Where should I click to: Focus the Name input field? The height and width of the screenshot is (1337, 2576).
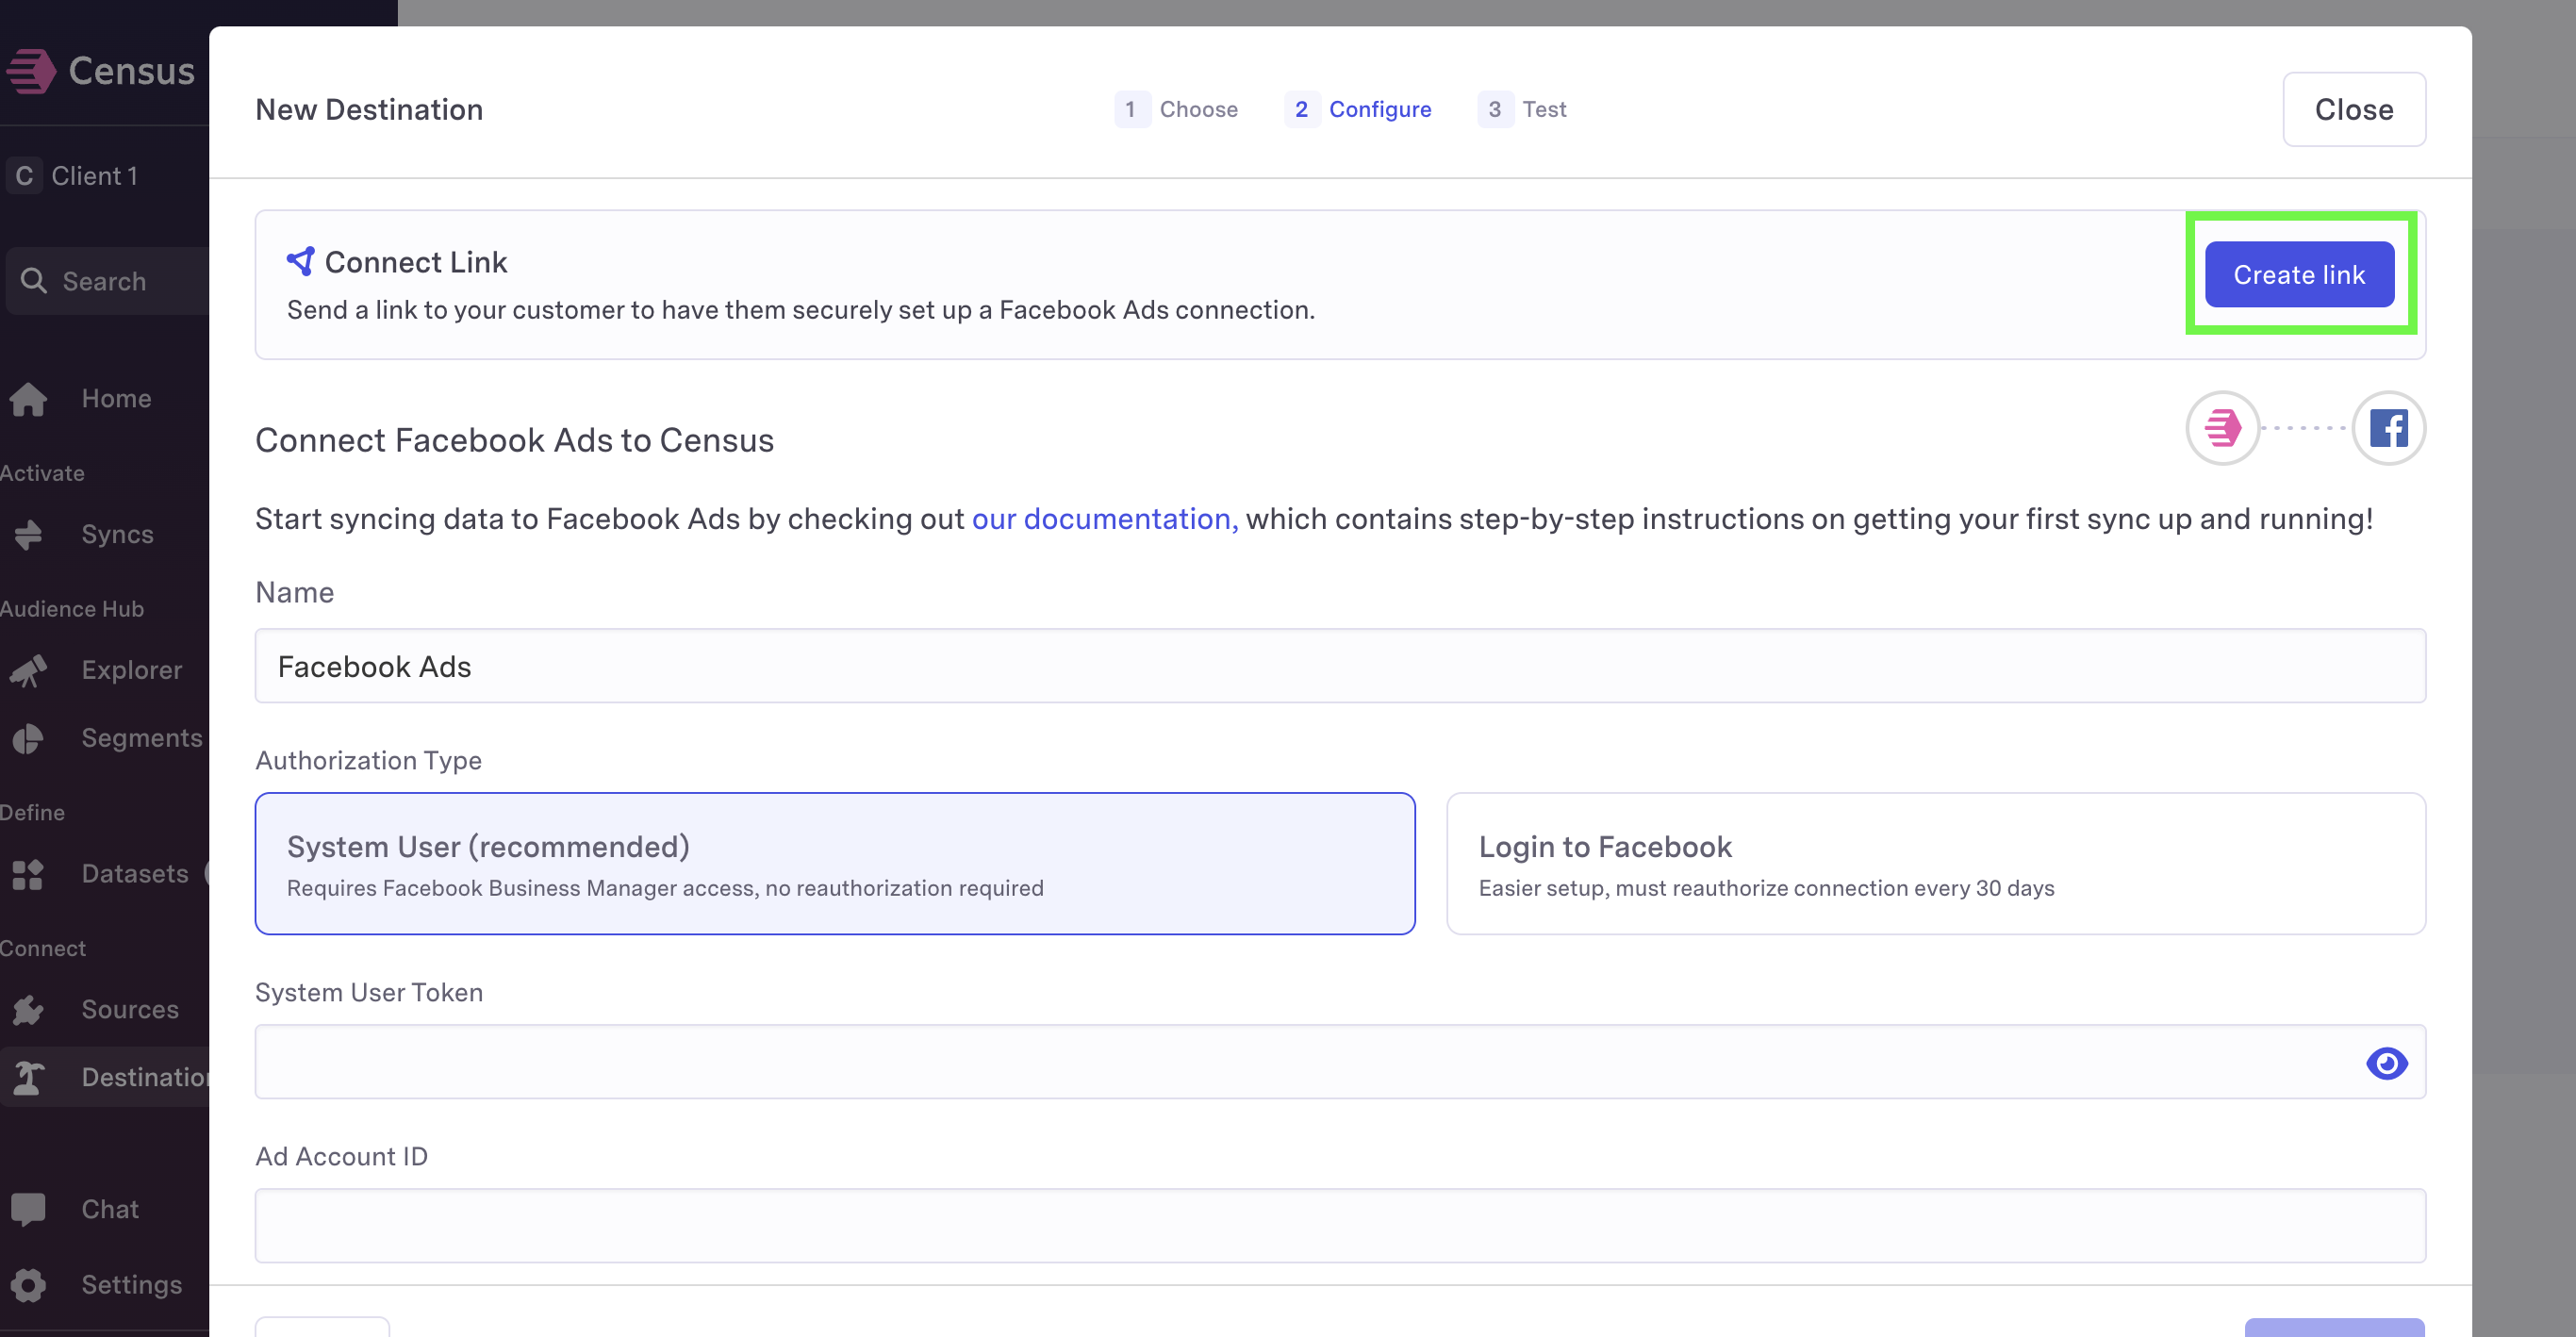pyautogui.click(x=1340, y=666)
